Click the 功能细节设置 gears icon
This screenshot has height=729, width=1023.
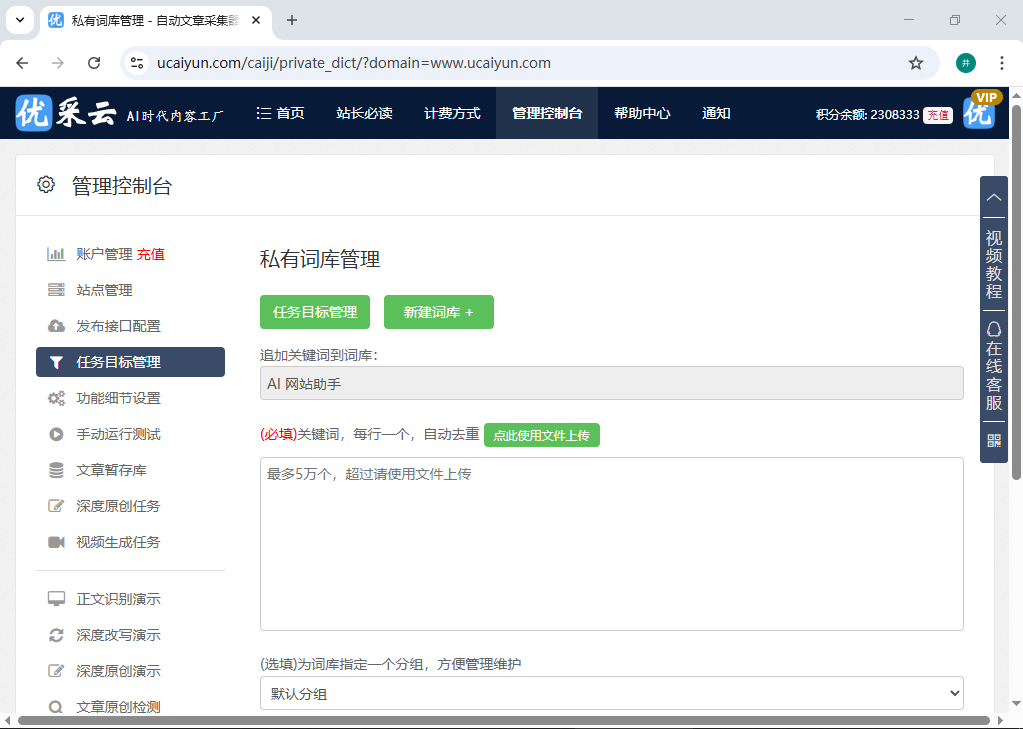click(x=57, y=397)
